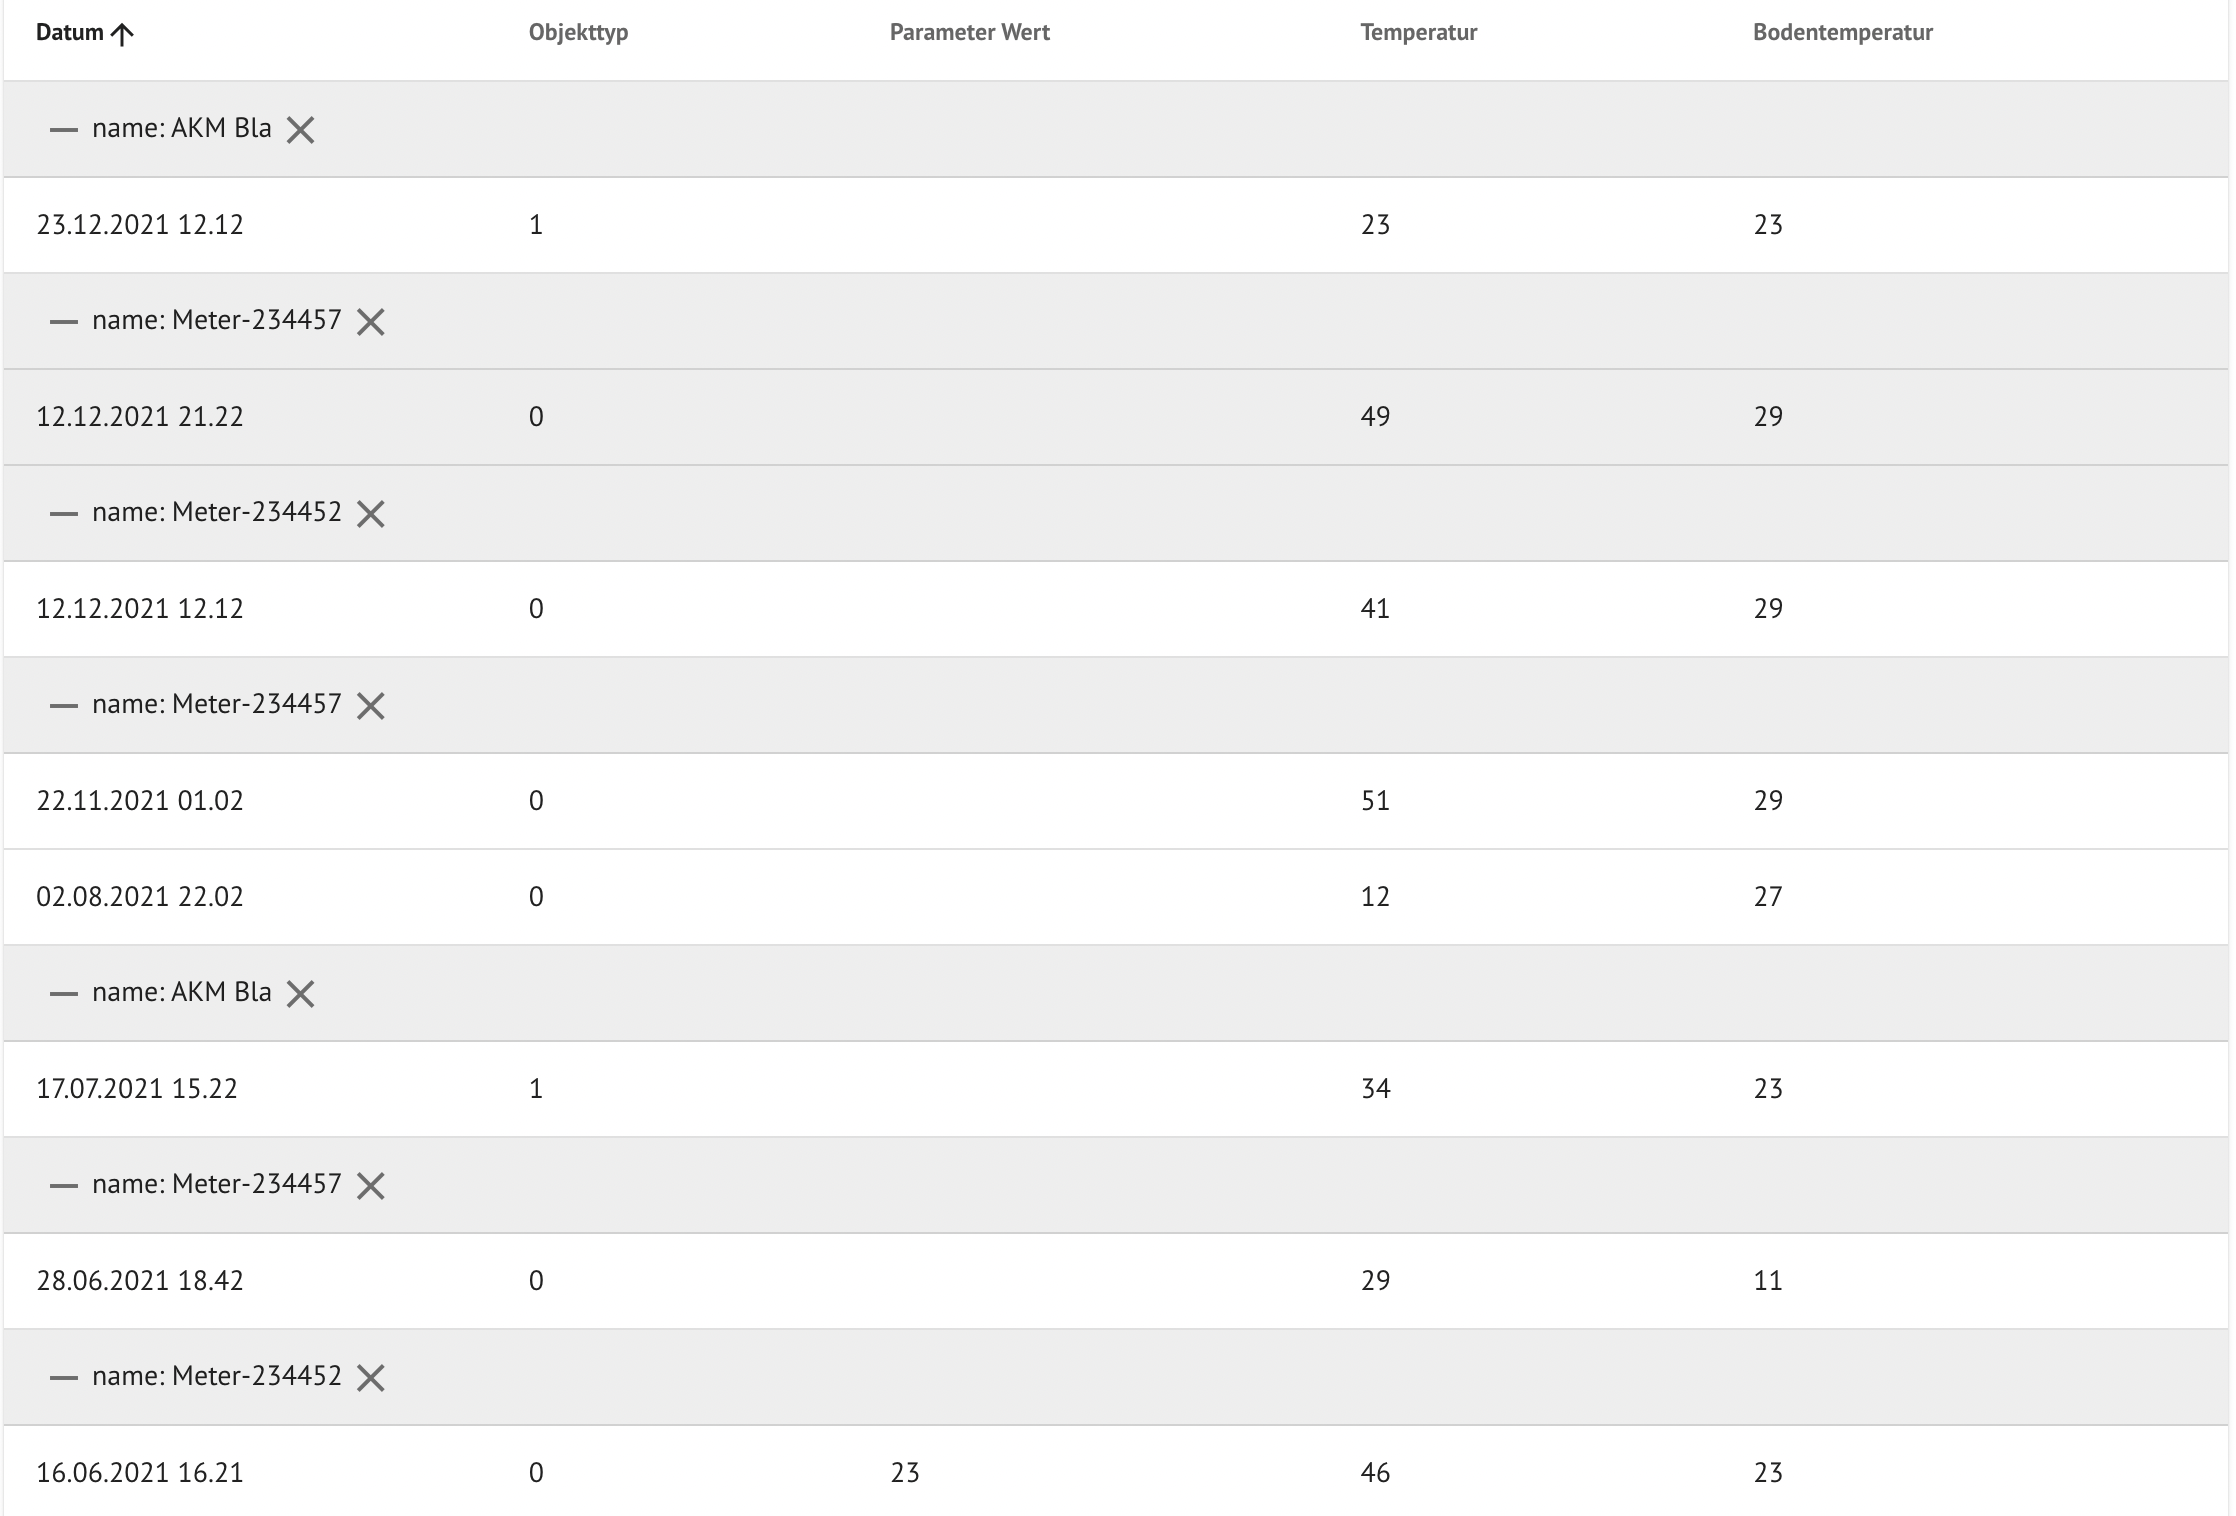Collapse the Meter-234452 group containing the 12.12.2021 12.12 row
The image size is (2236, 1516).
(x=64, y=514)
